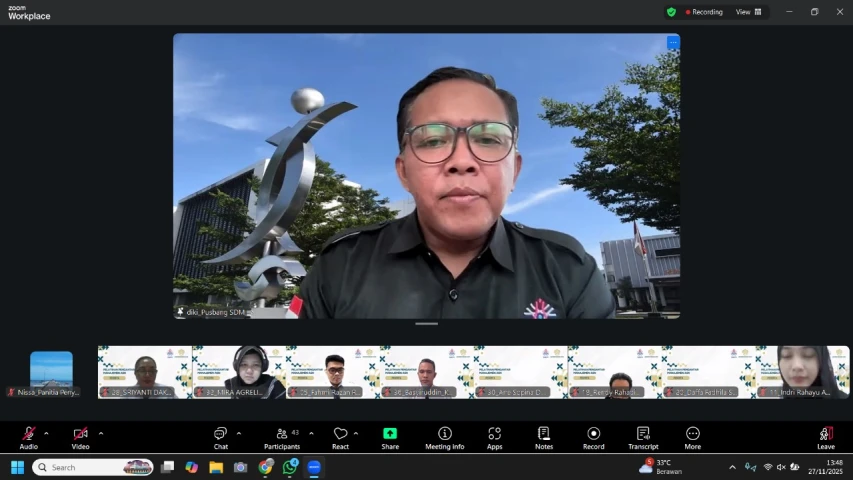Expand the audio options arrow
This screenshot has width=853, height=480.
point(46,434)
